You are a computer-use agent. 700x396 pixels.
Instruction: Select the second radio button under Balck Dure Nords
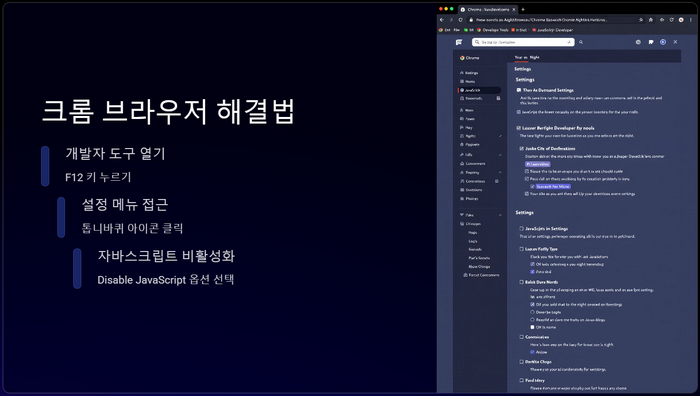coord(532,320)
